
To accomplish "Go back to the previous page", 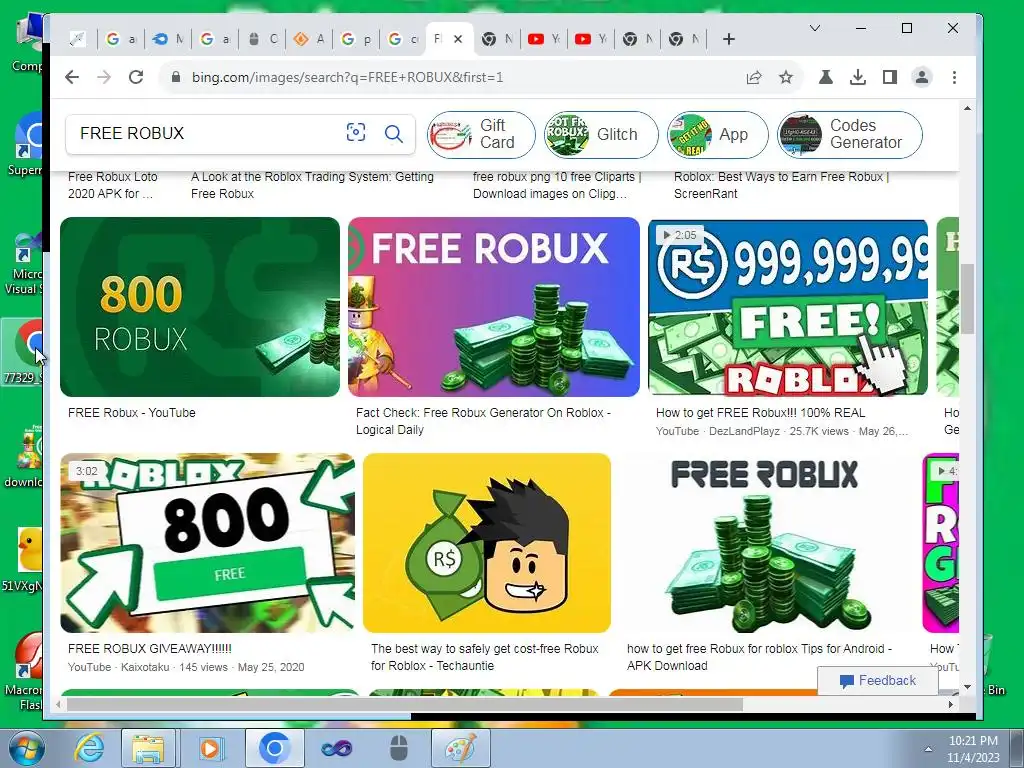I will click(x=72, y=77).
